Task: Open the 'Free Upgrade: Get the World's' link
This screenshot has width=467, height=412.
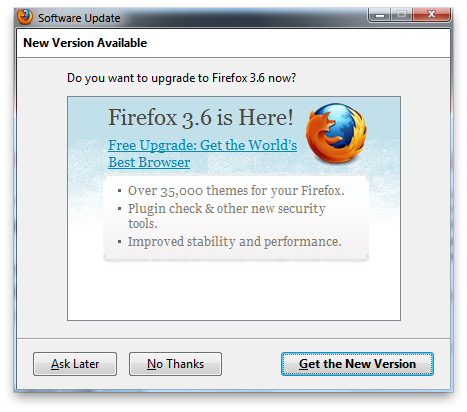Action: pos(203,145)
